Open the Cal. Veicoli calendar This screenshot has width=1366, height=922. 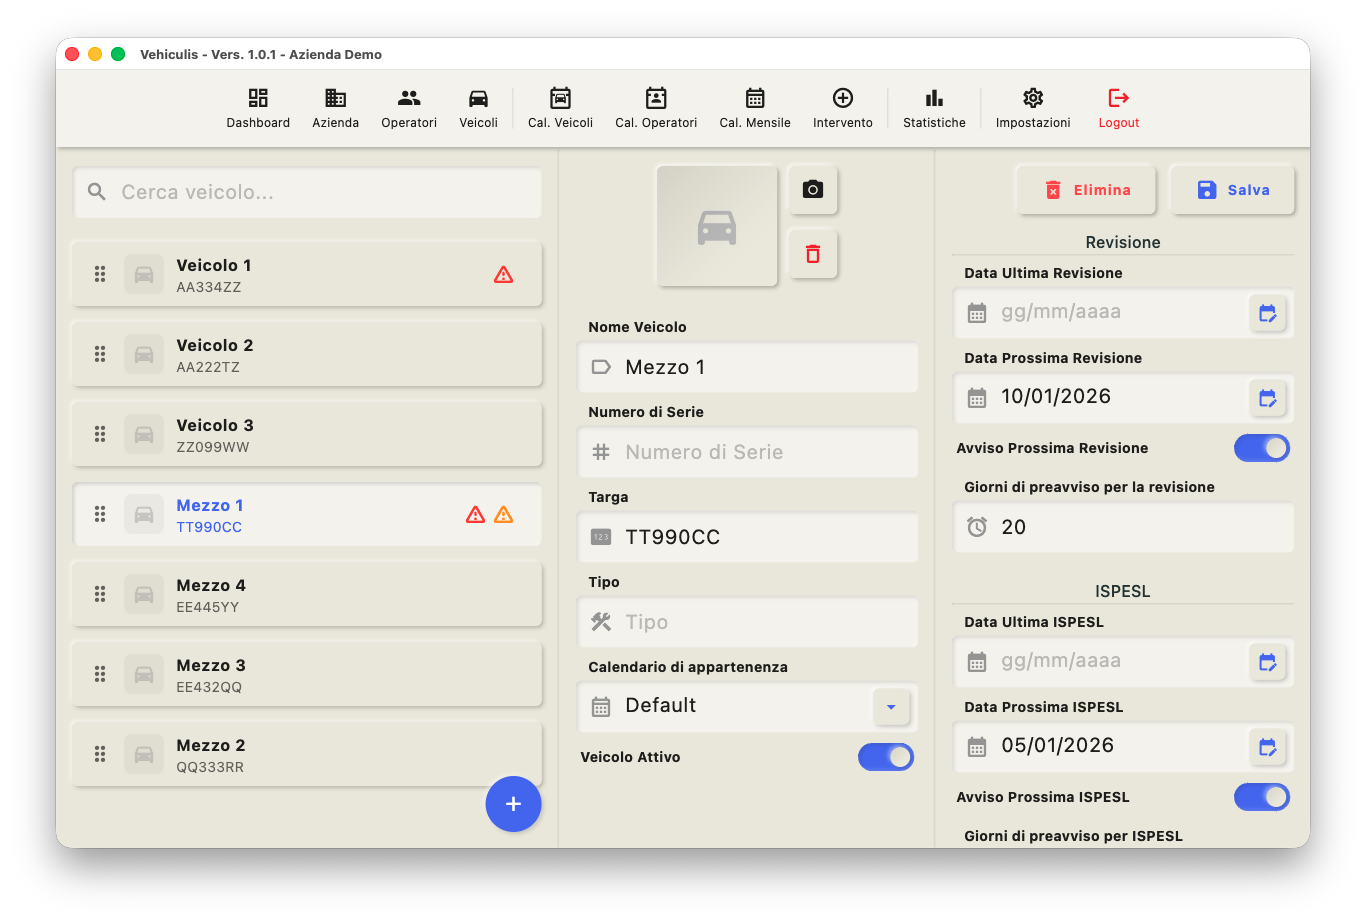pos(560,108)
